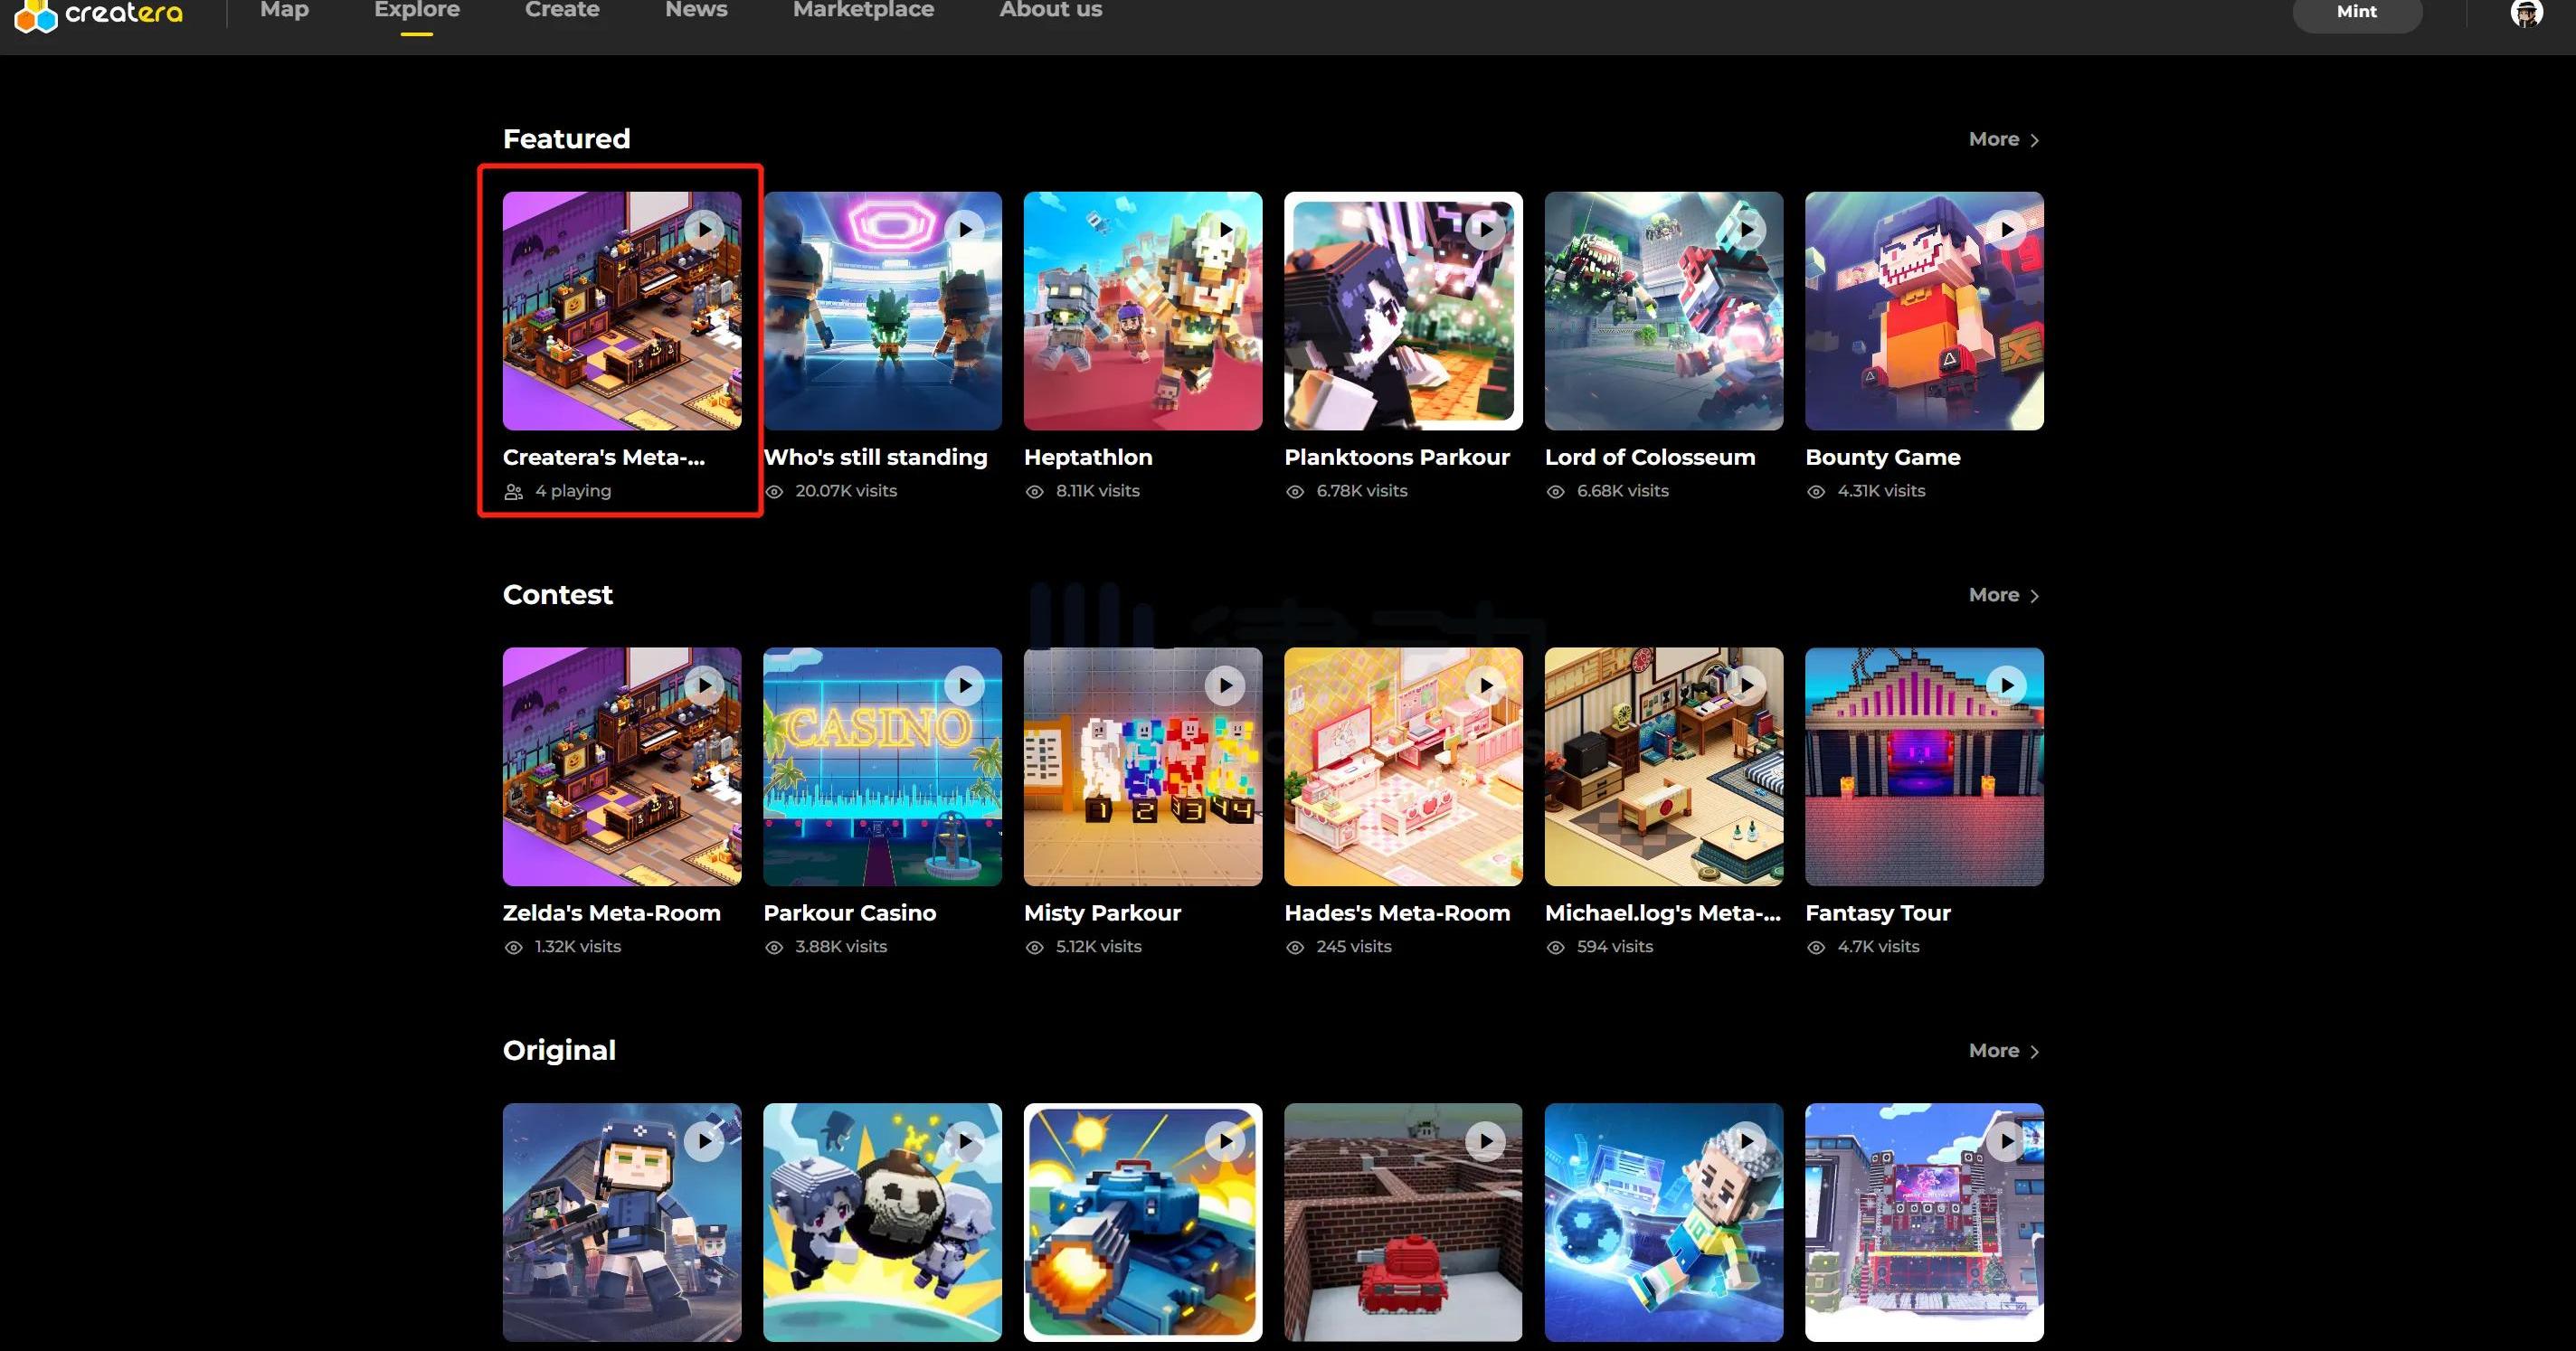The image size is (2576, 1351).
Task: Play preview on Who's still standing
Action: pyautogui.click(x=965, y=230)
